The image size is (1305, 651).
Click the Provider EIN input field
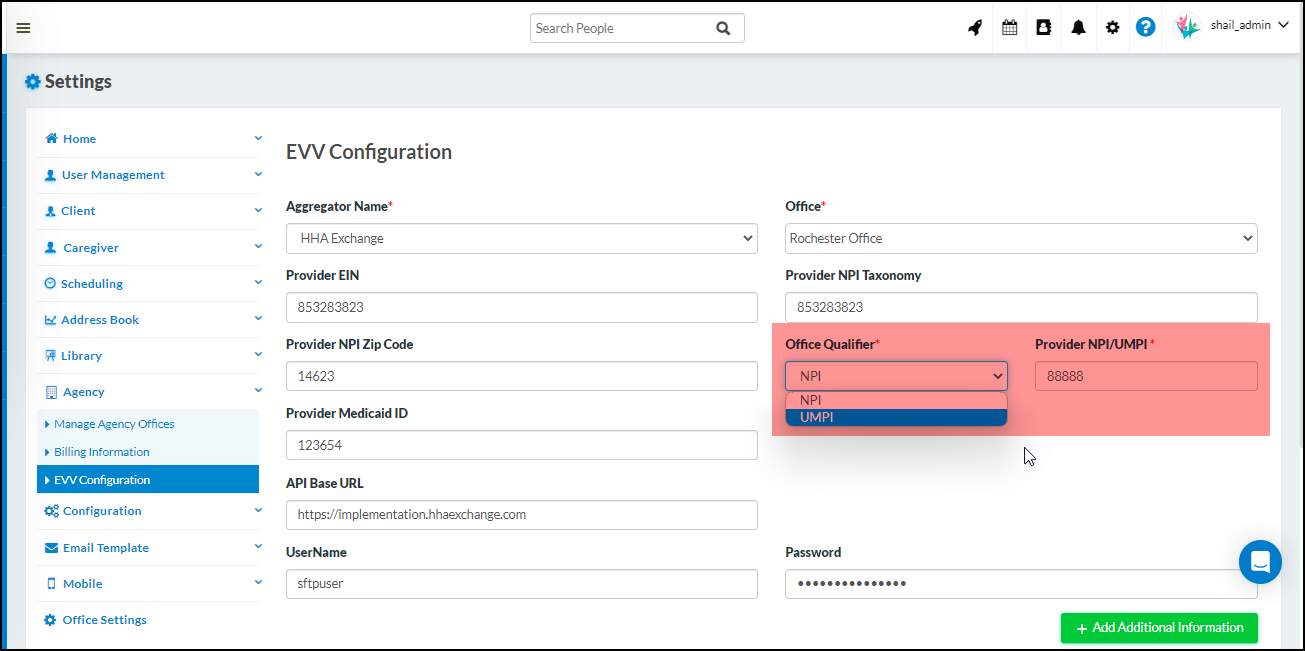tap(521, 307)
